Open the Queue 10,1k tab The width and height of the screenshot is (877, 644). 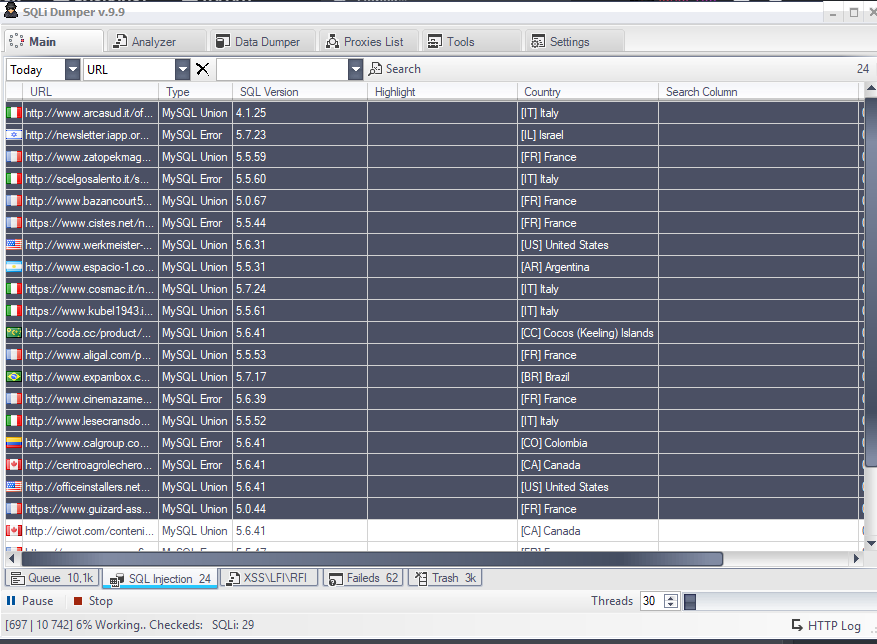(x=53, y=578)
